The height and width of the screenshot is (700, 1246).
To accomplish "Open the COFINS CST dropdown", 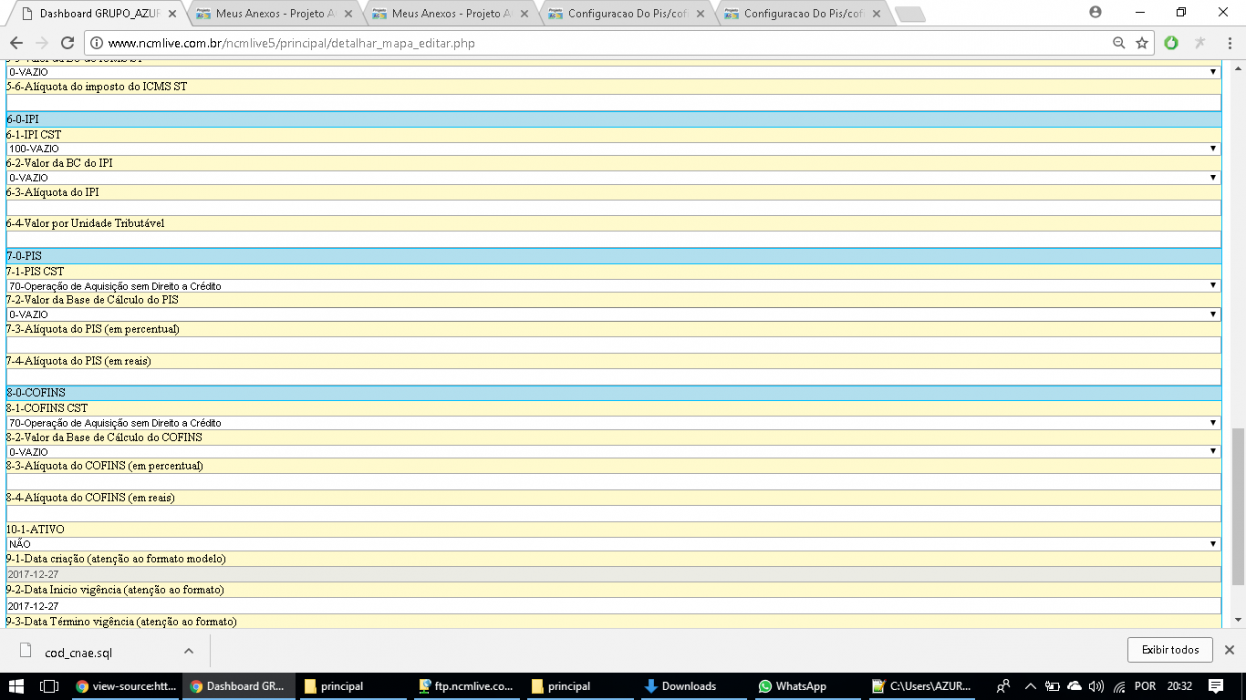I will pos(613,423).
